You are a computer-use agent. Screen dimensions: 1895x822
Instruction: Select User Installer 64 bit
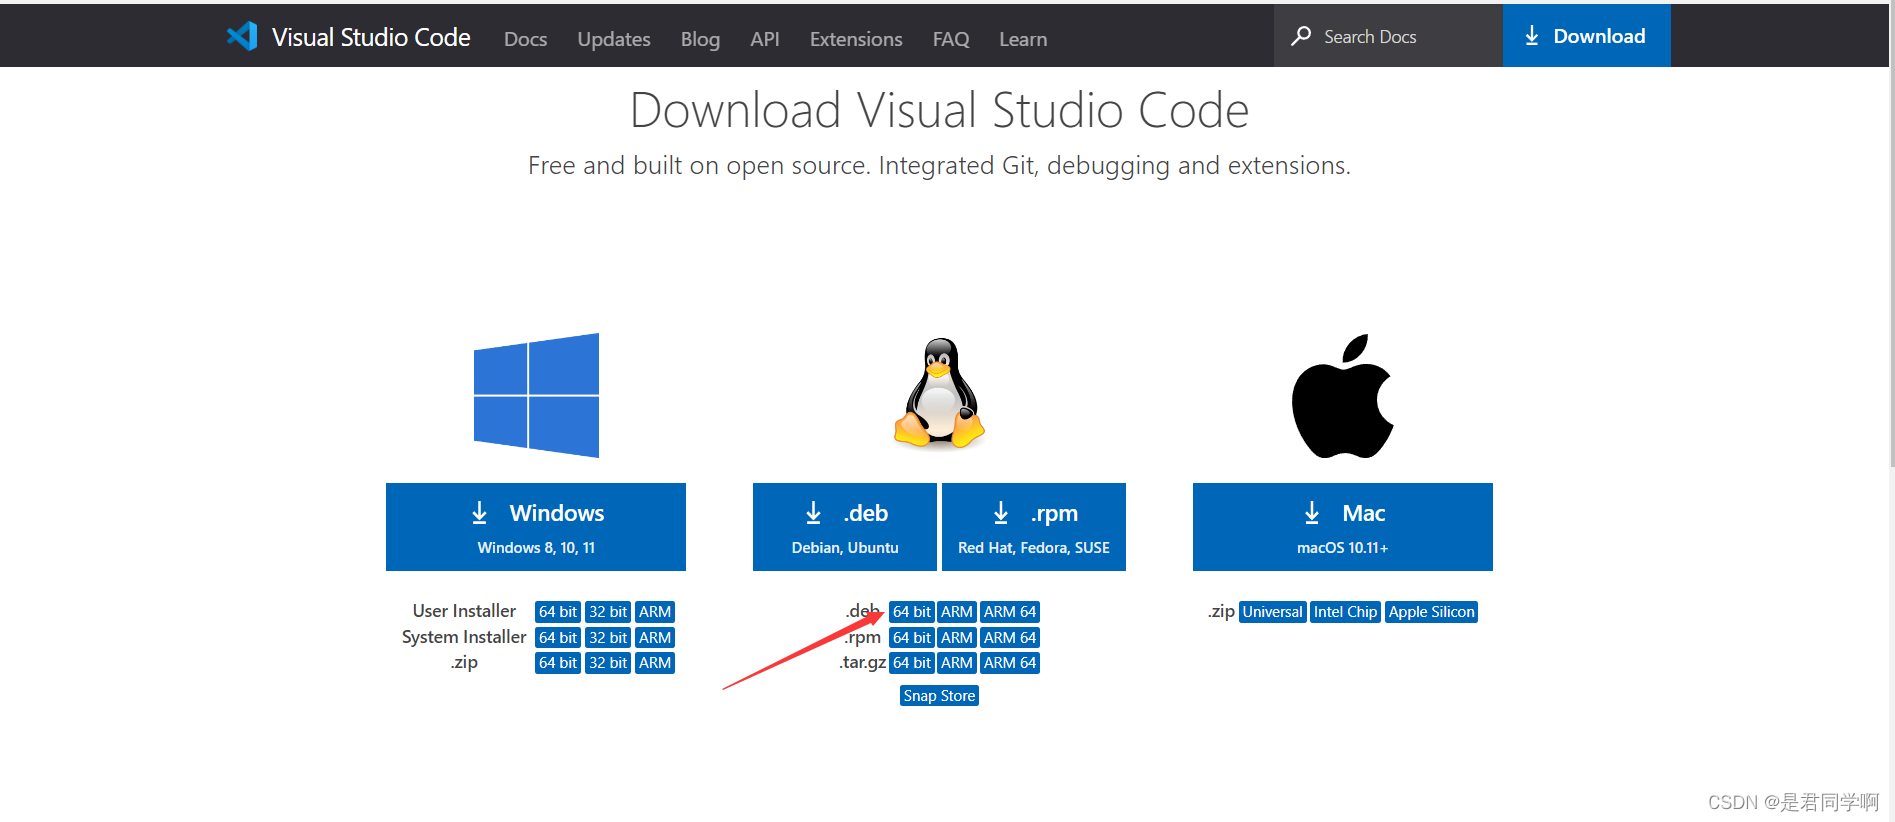pyautogui.click(x=558, y=612)
